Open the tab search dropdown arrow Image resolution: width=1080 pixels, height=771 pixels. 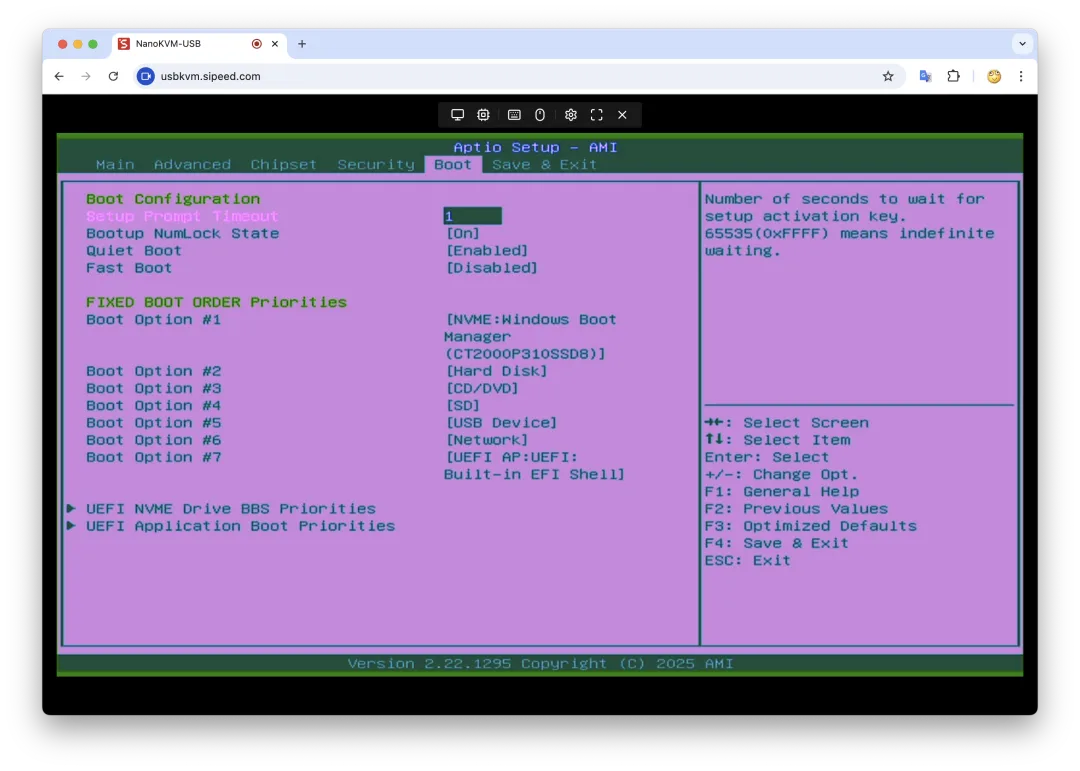click(x=1022, y=44)
